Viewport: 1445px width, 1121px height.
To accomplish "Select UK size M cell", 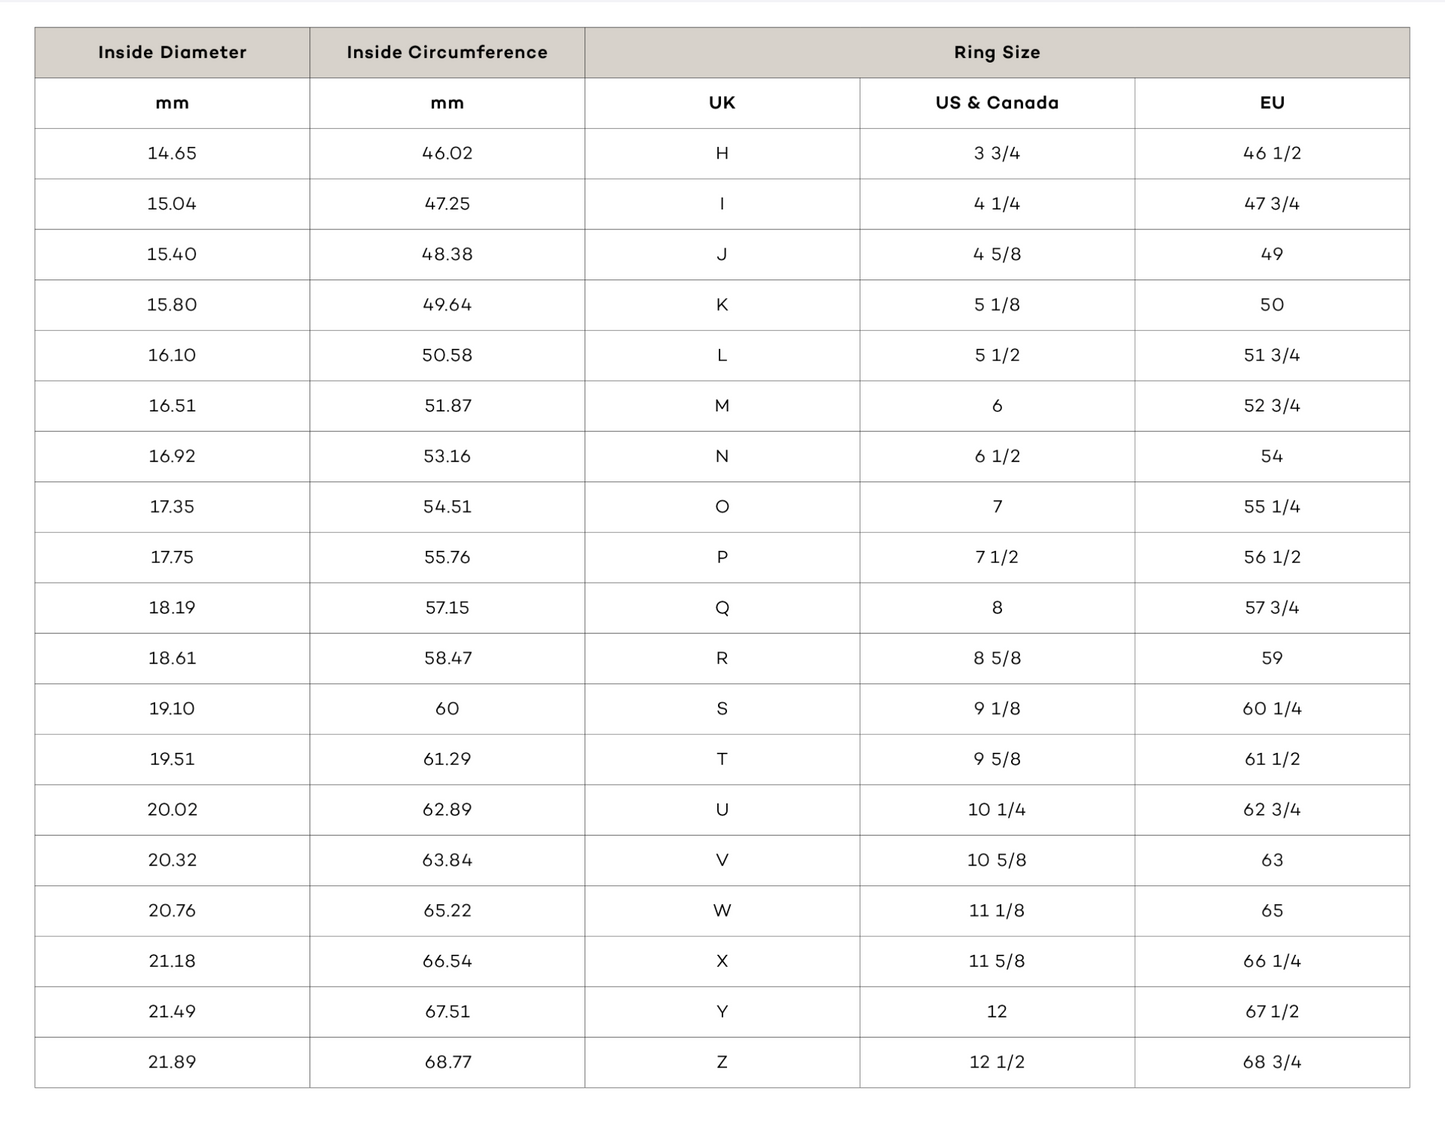I will (722, 406).
